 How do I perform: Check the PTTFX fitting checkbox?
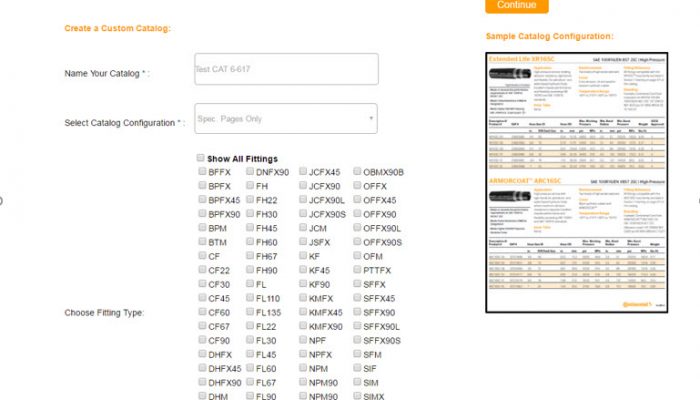[x=355, y=270]
